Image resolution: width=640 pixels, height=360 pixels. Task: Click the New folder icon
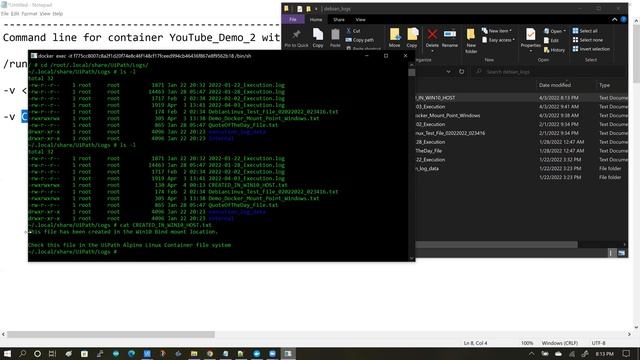point(471,34)
